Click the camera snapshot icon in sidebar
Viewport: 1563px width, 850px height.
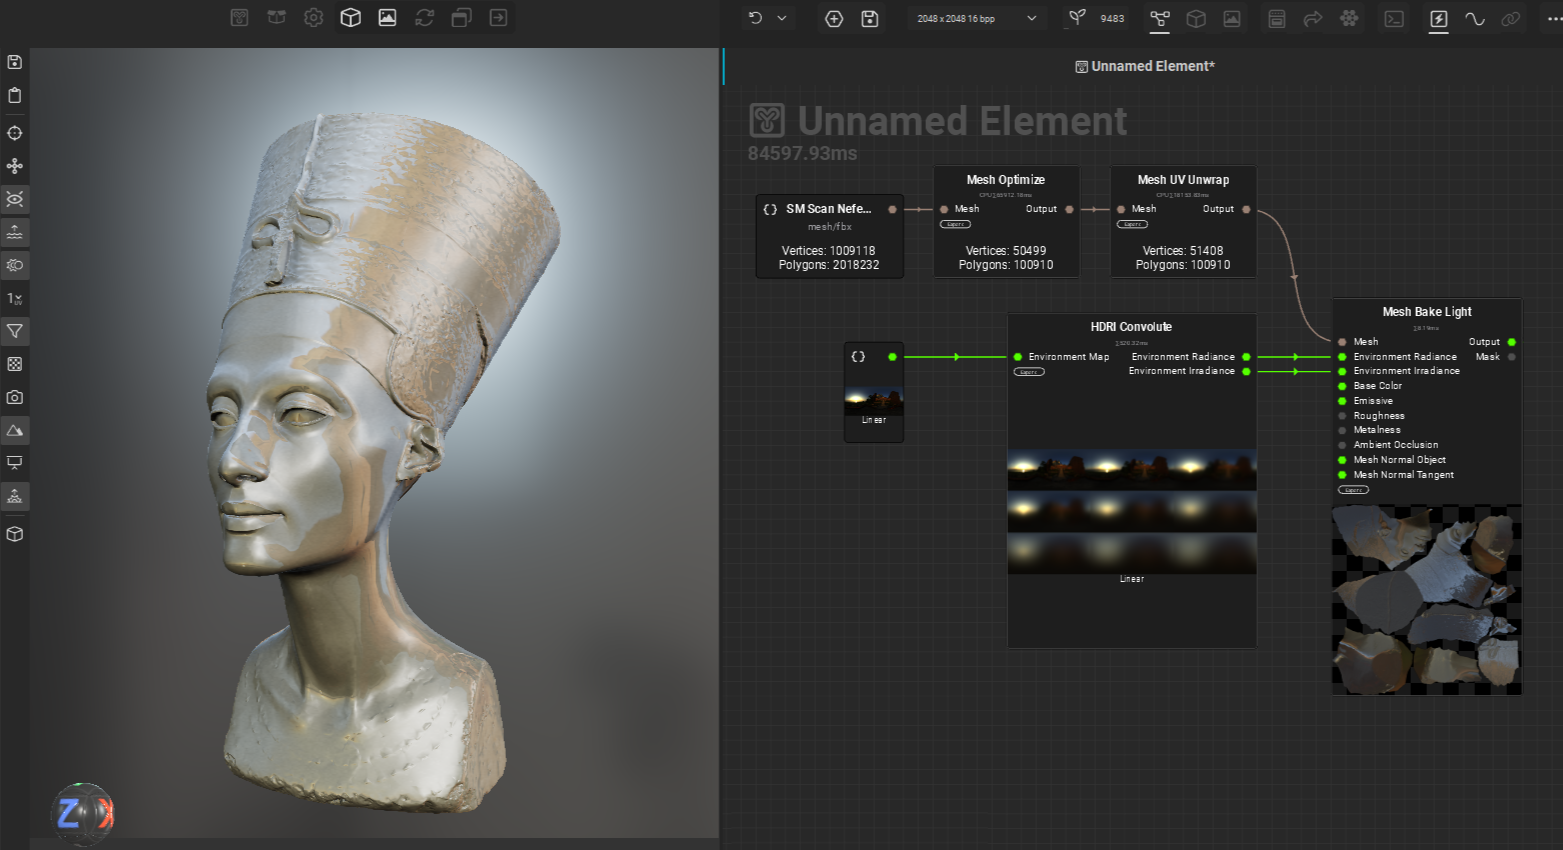15,397
